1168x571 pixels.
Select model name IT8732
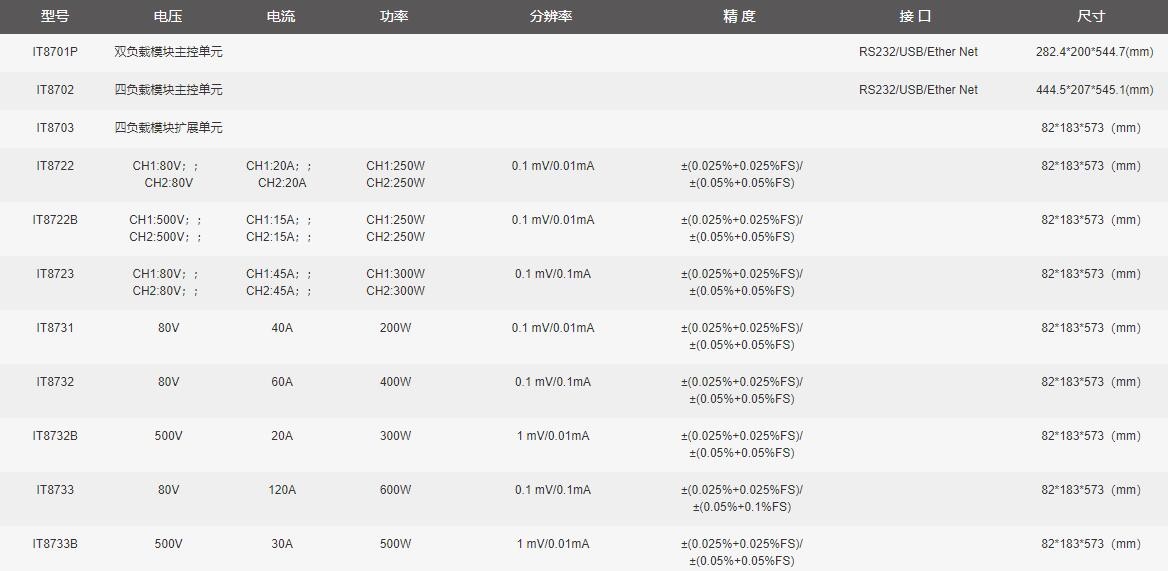(x=55, y=381)
